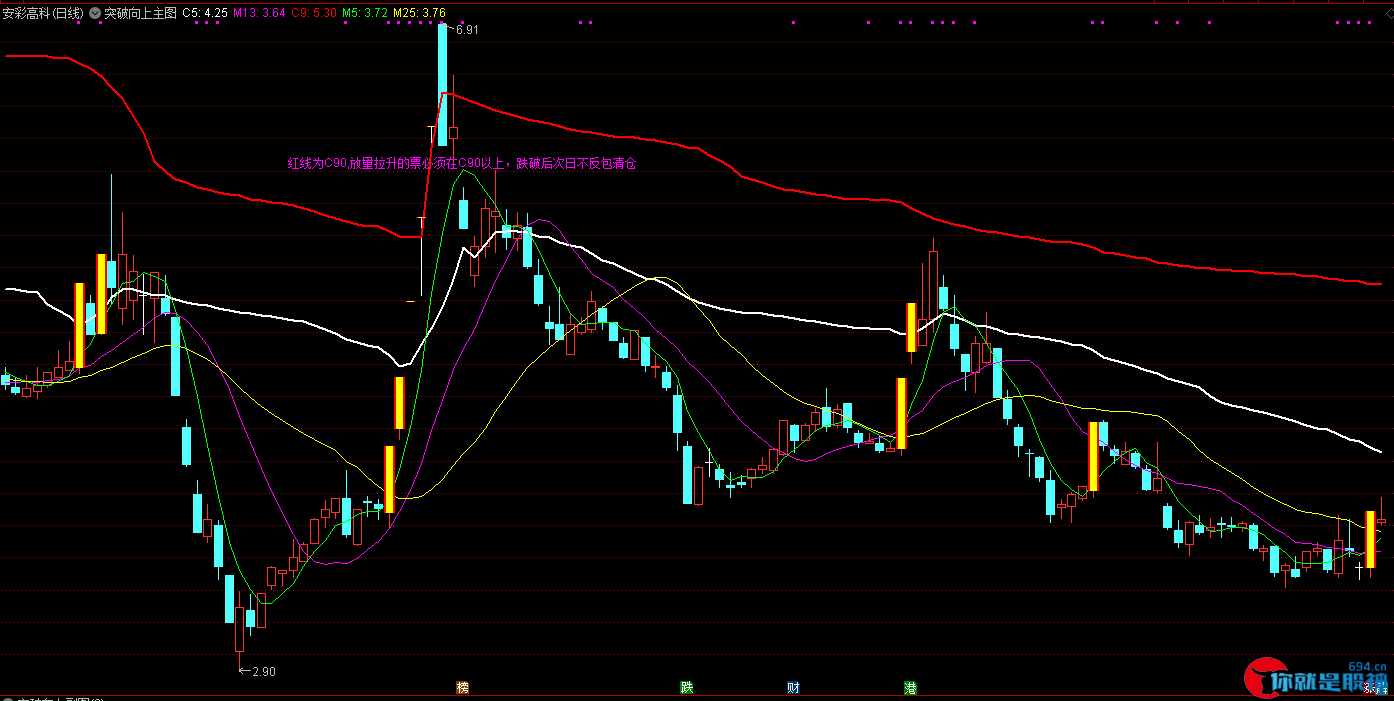The width and height of the screenshot is (1394, 701).
Task: Select the C9: 5.30 indicator value
Action: (313, 13)
